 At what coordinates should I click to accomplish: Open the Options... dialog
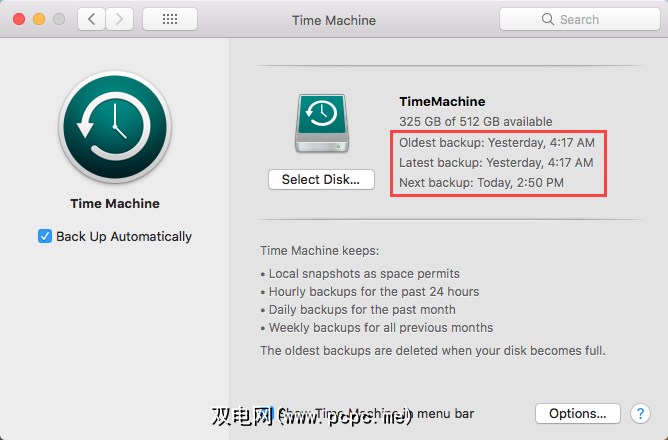[578, 413]
